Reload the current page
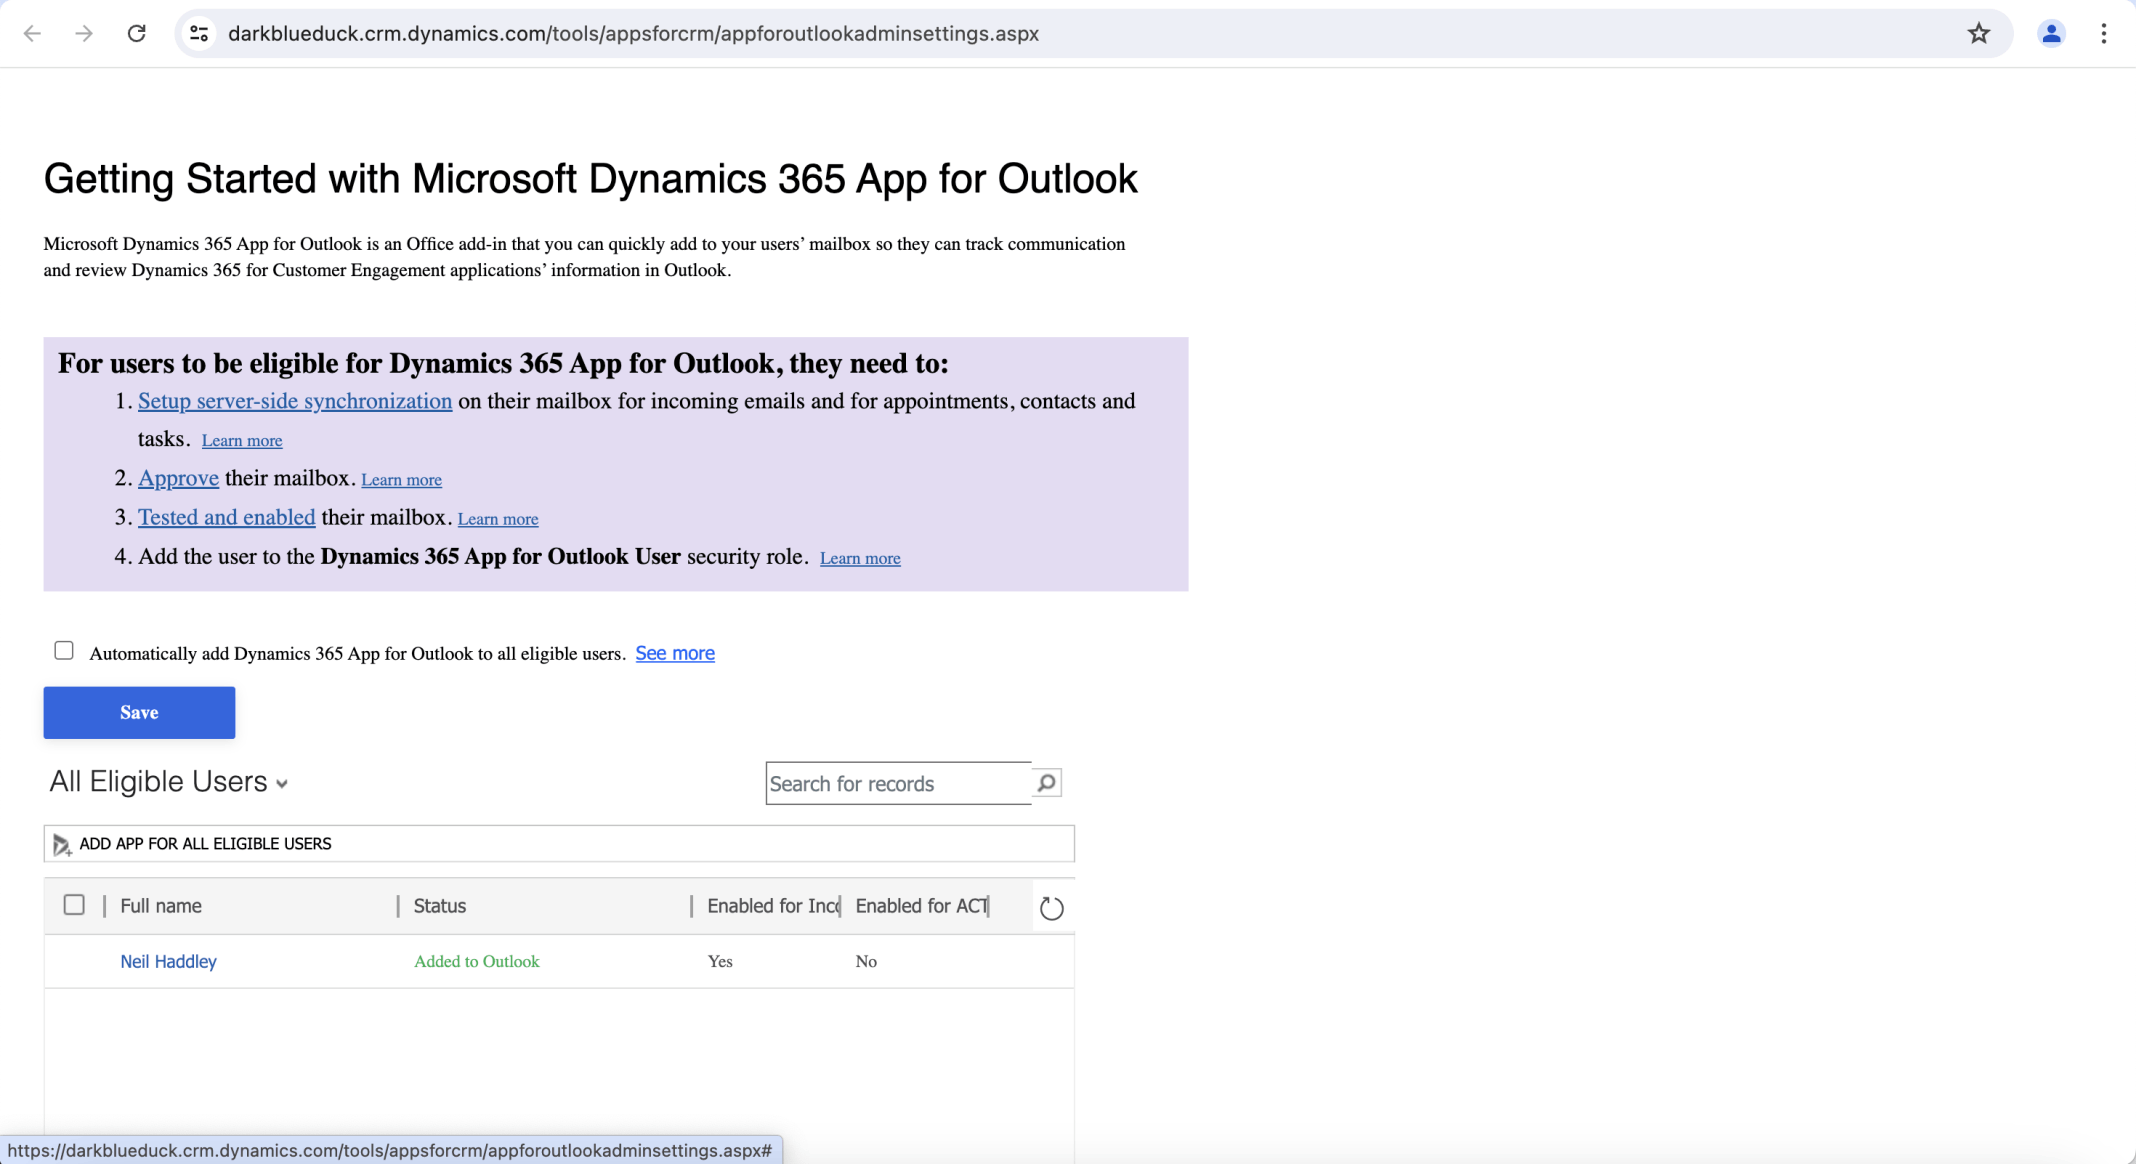Image resolution: width=2136 pixels, height=1164 pixels. 138,33
